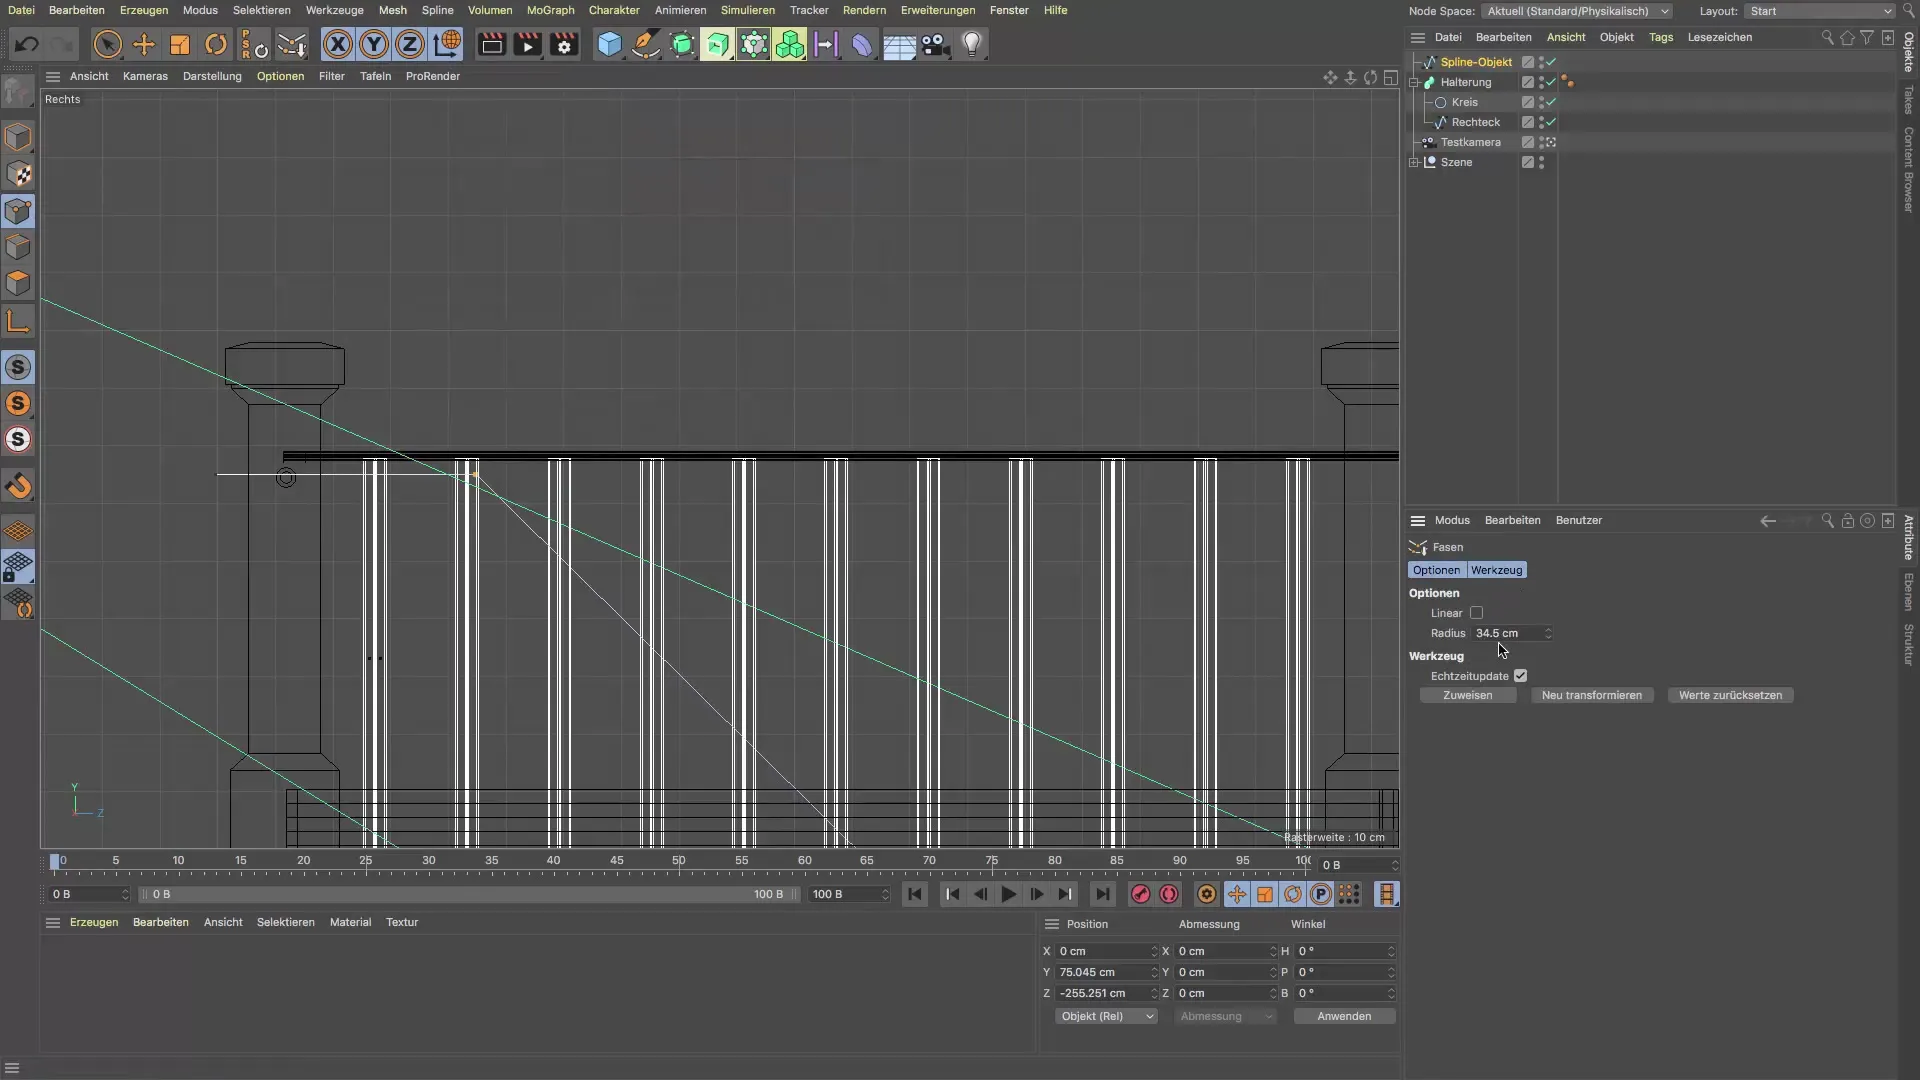Select the Spline-Objekt in object manager
Viewport: 1920px width, 1080px height.
click(1476, 62)
